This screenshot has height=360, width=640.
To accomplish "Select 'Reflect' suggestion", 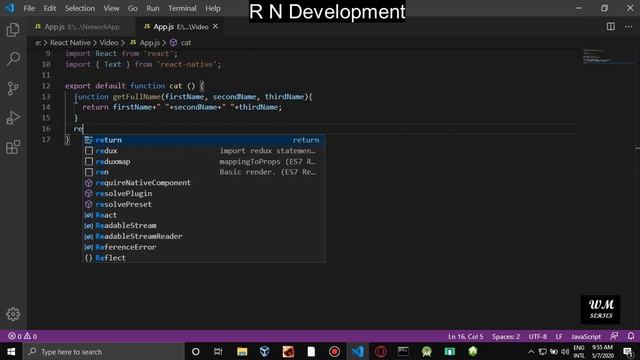I will 204,258.
